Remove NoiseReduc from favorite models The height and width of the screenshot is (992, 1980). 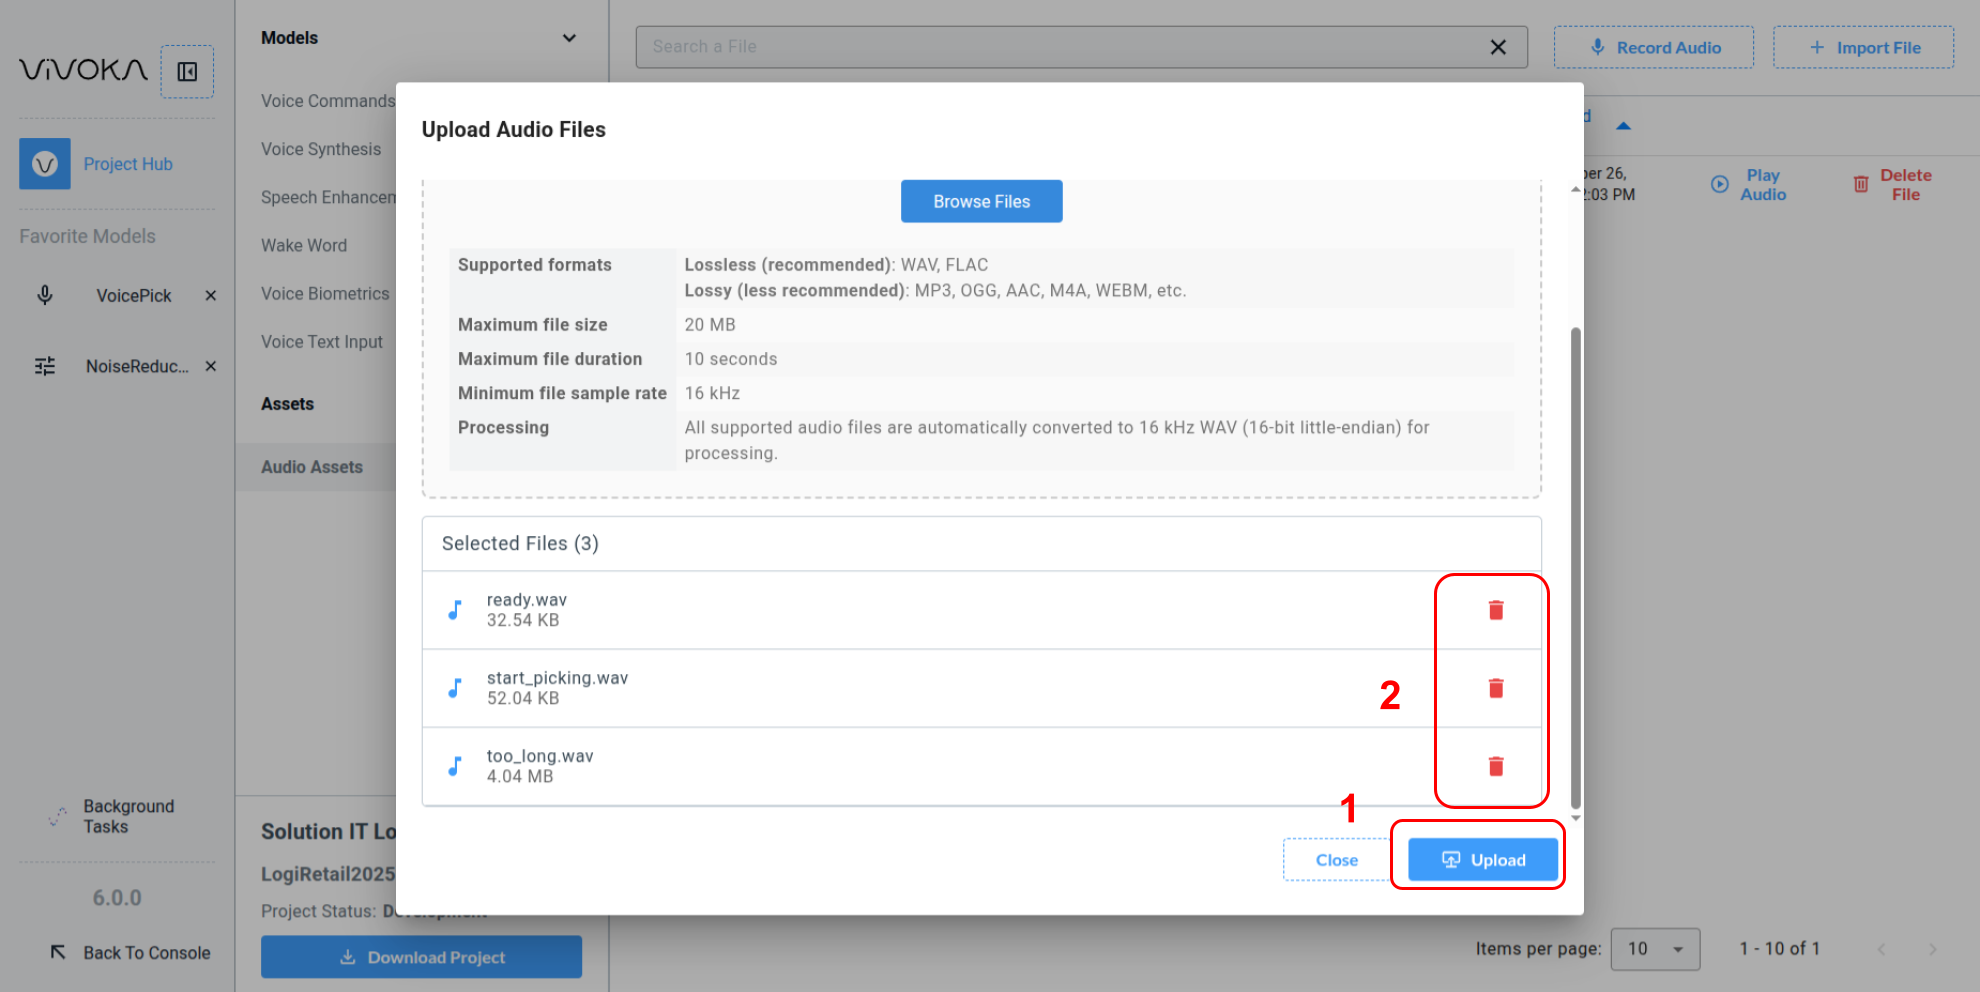[210, 366]
